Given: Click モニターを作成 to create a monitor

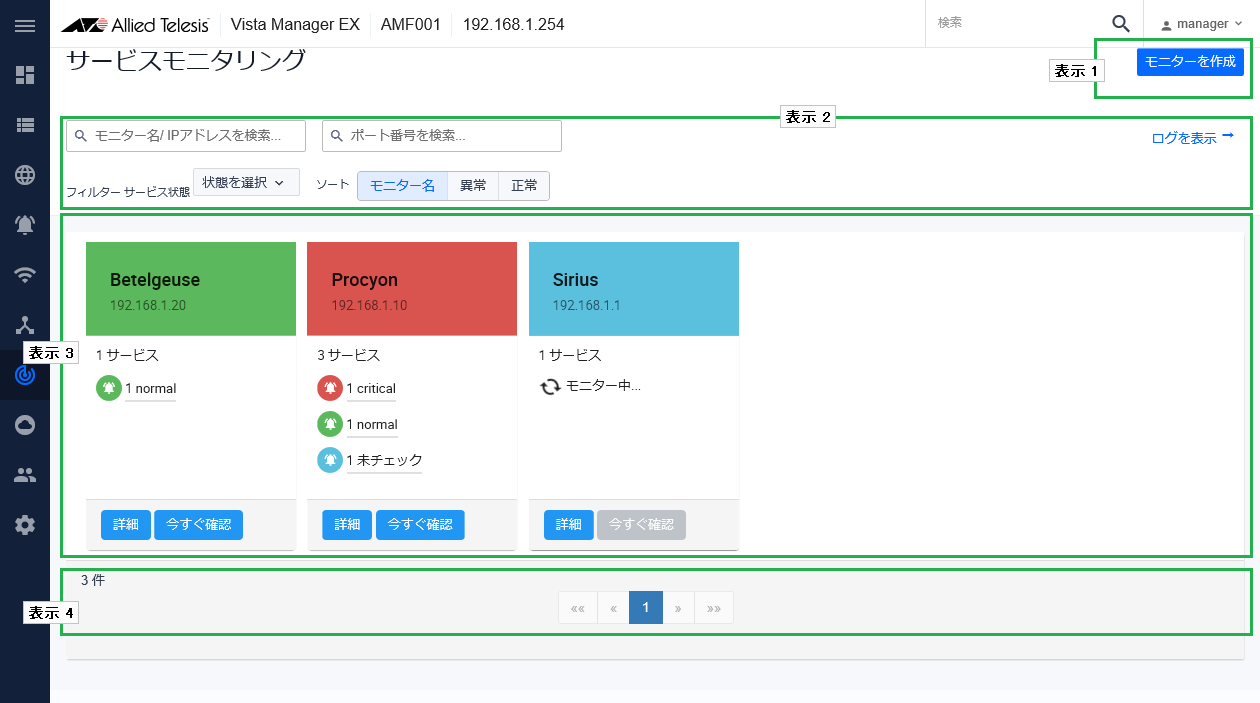Looking at the screenshot, I should click(x=1190, y=61).
